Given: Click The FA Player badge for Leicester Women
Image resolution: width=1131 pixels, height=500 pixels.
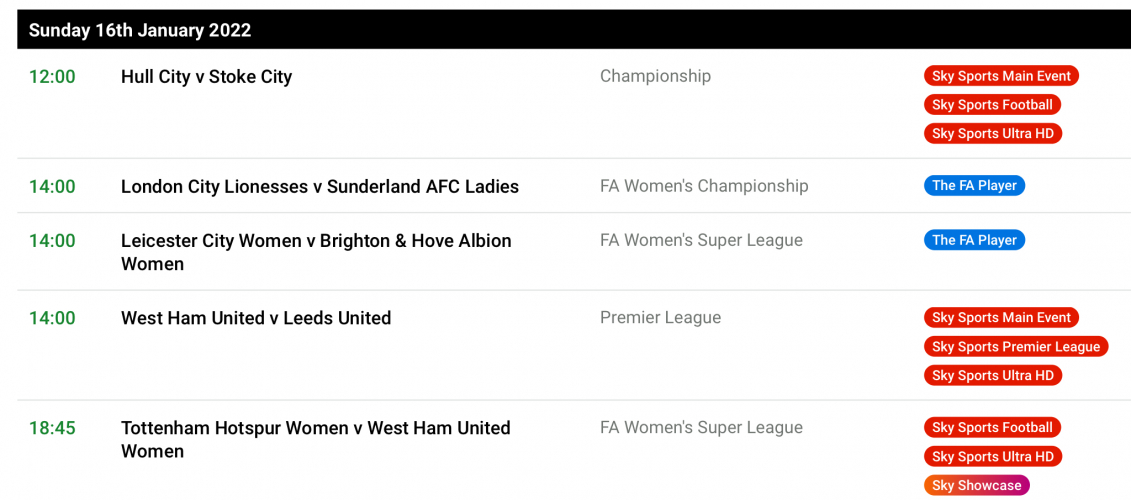Looking at the screenshot, I should [x=973, y=240].
